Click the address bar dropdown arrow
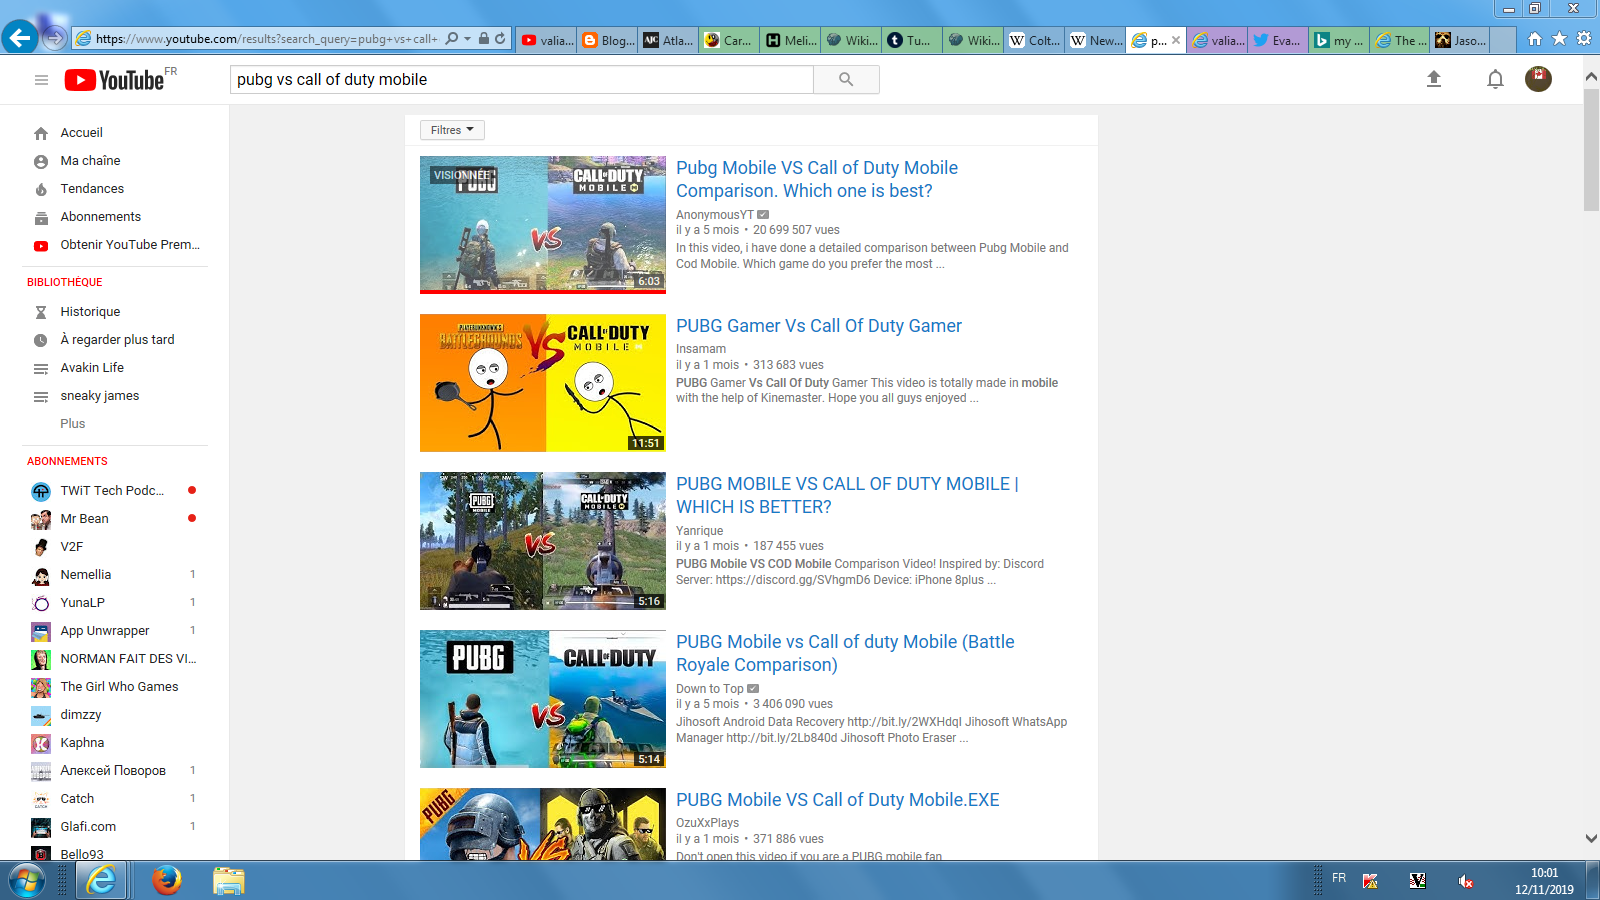The width and height of the screenshot is (1600, 900). pyautogui.click(x=467, y=39)
